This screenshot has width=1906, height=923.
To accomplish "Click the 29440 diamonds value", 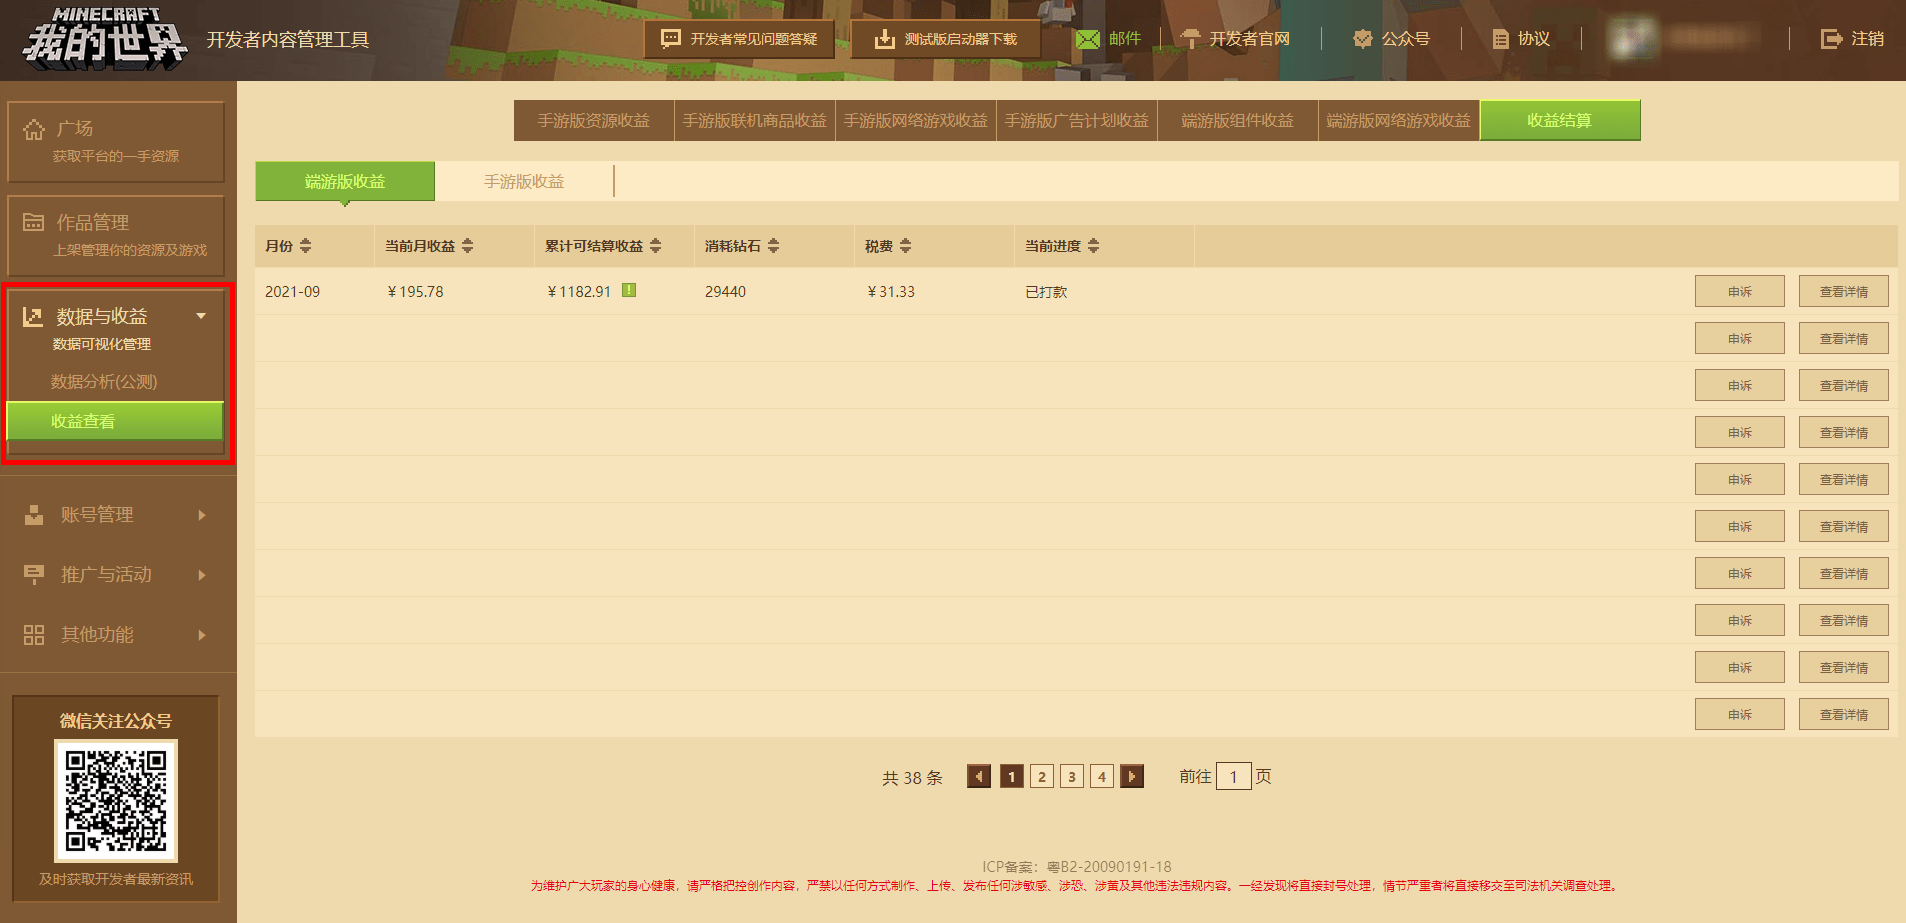I will 725,291.
